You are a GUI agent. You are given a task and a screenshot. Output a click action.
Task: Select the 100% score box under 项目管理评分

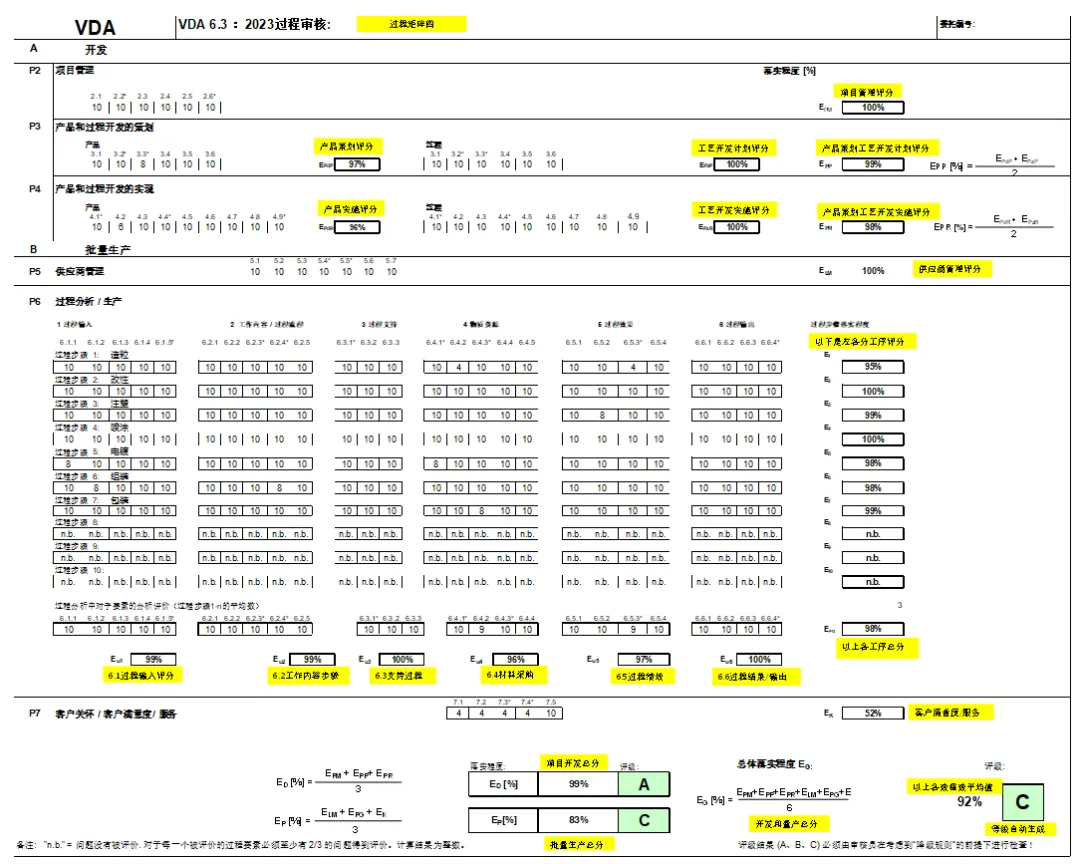point(873,107)
